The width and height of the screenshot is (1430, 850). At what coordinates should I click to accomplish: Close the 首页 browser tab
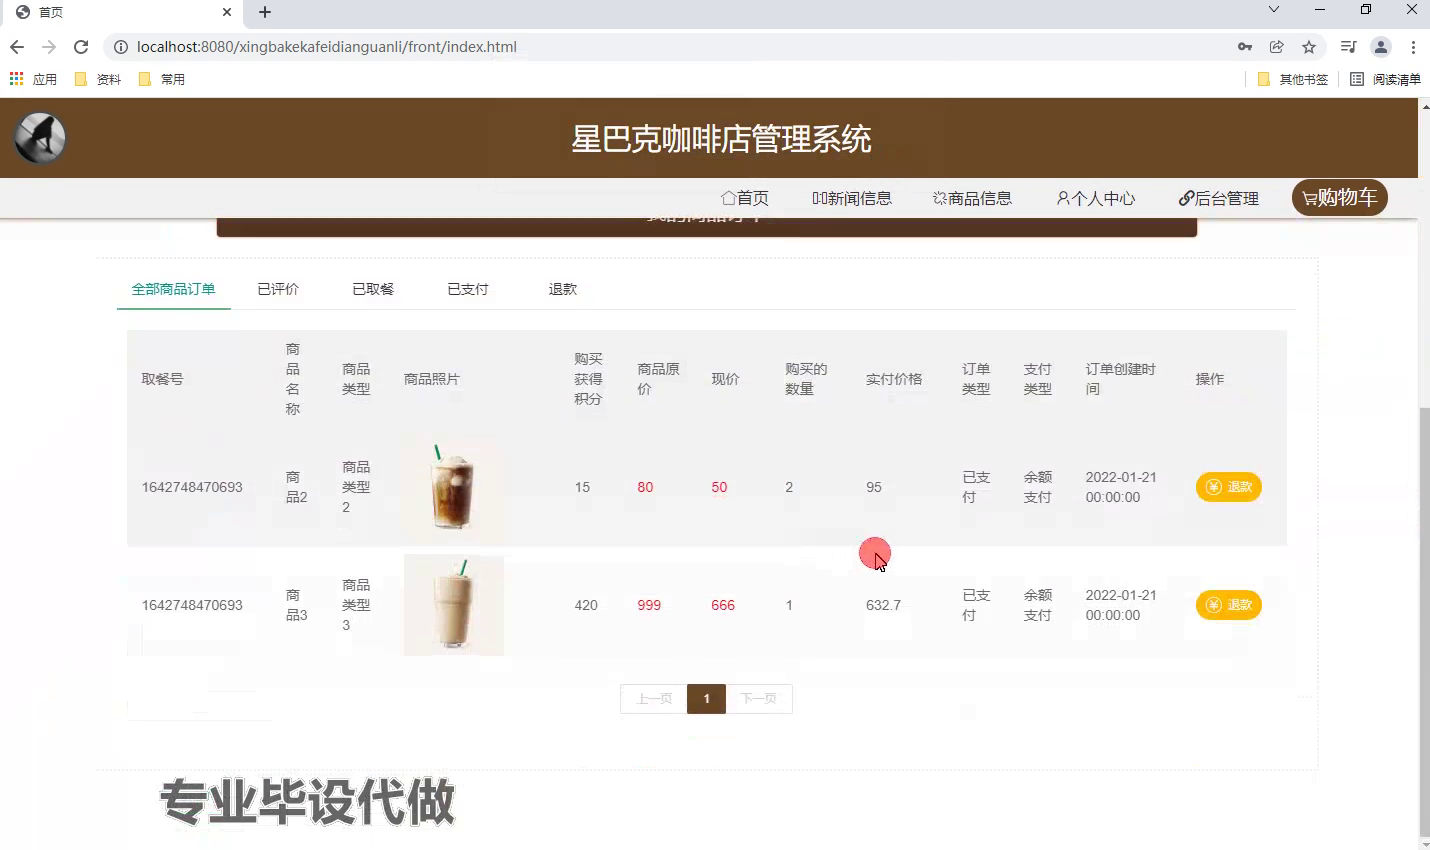[x=227, y=12]
